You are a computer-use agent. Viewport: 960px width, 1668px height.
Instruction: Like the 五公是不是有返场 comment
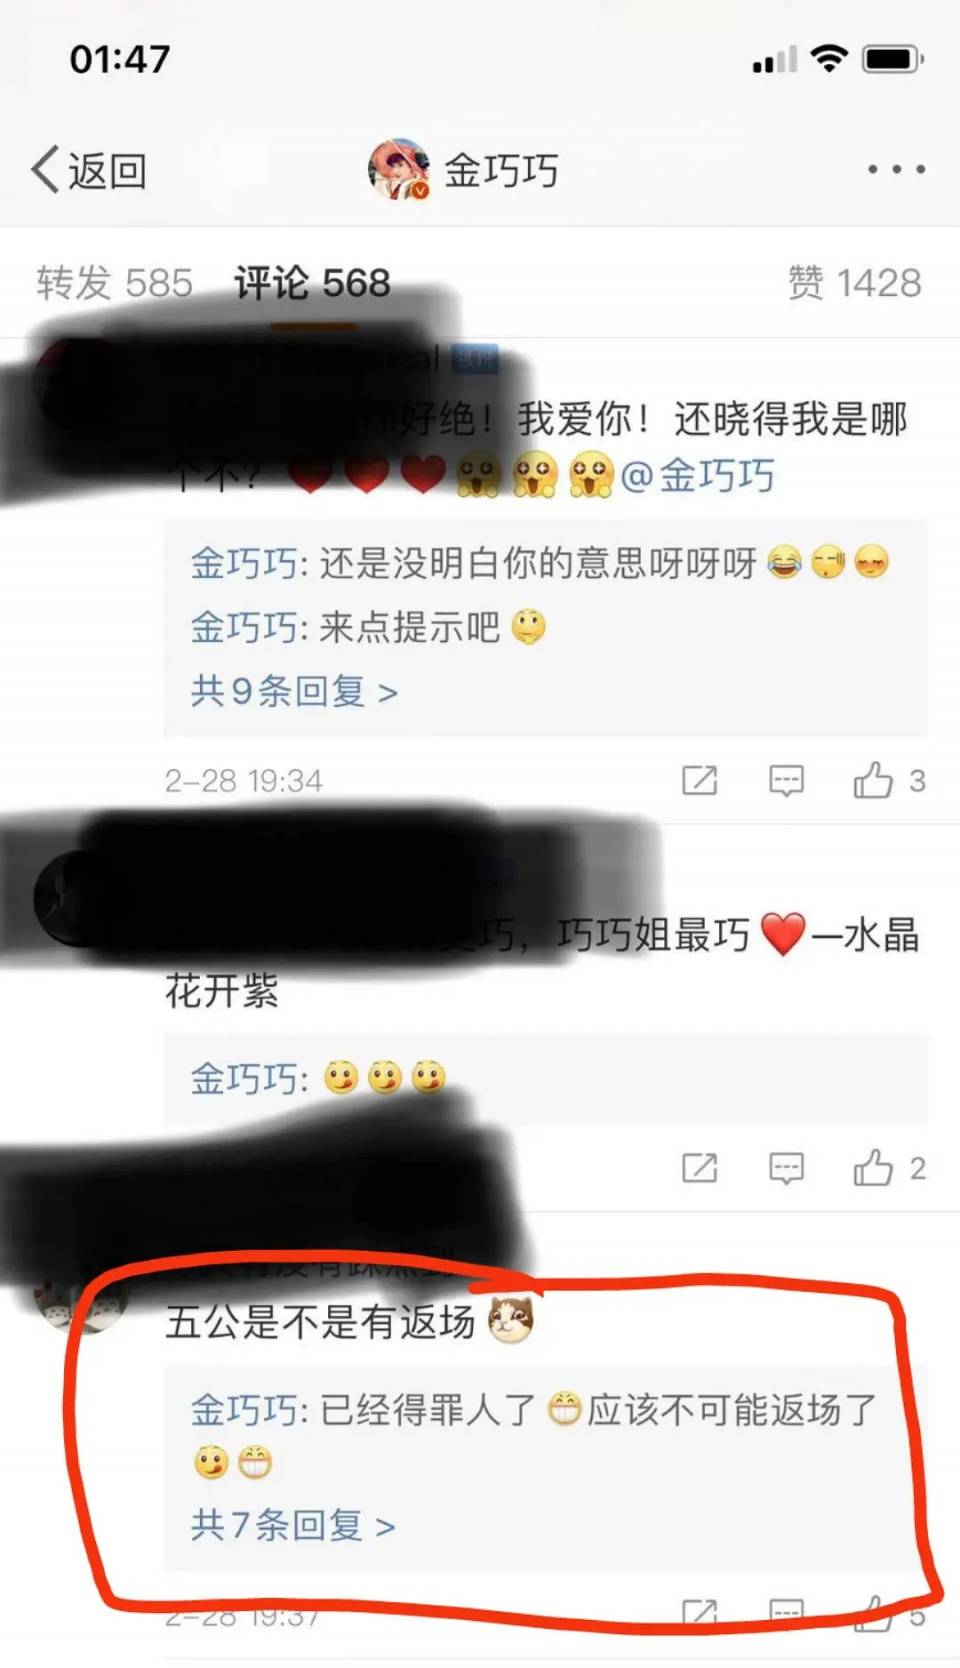click(888, 1613)
